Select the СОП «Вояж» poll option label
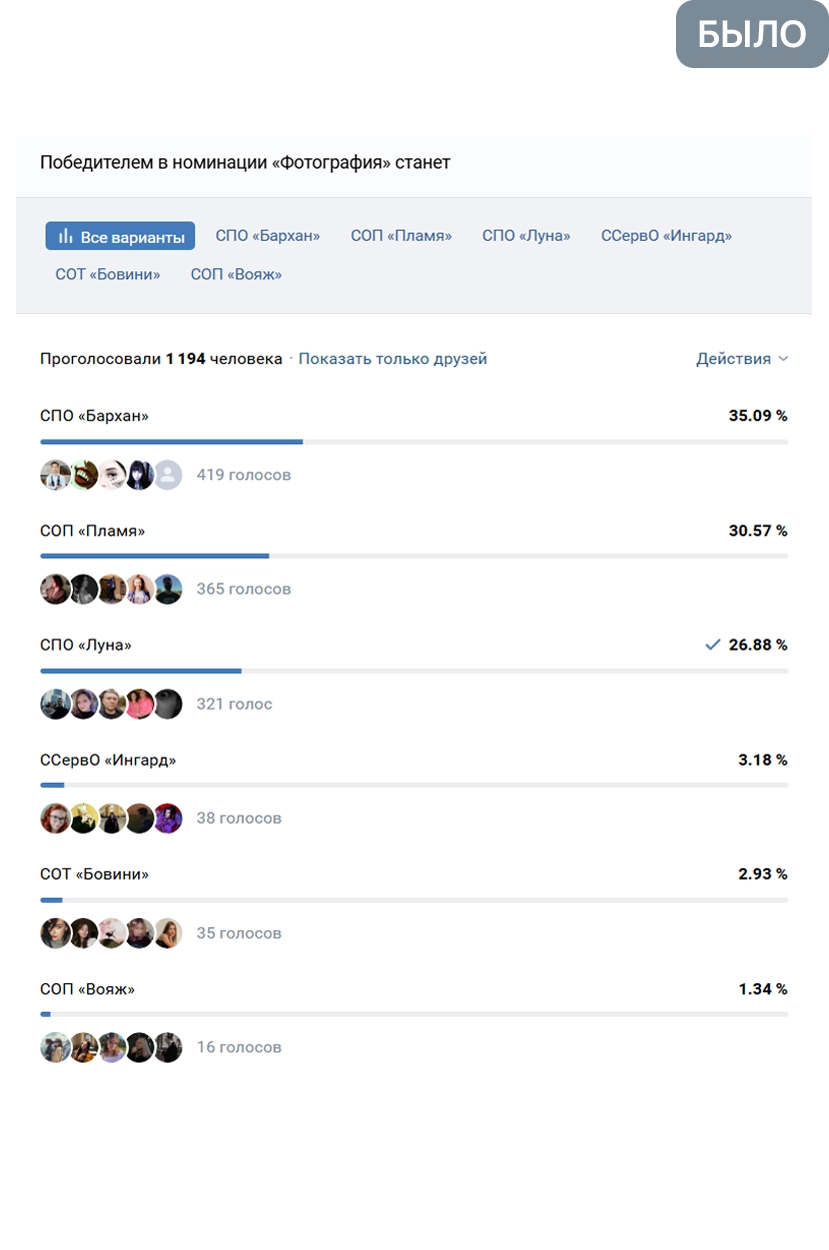829x1250 pixels. [88, 990]
